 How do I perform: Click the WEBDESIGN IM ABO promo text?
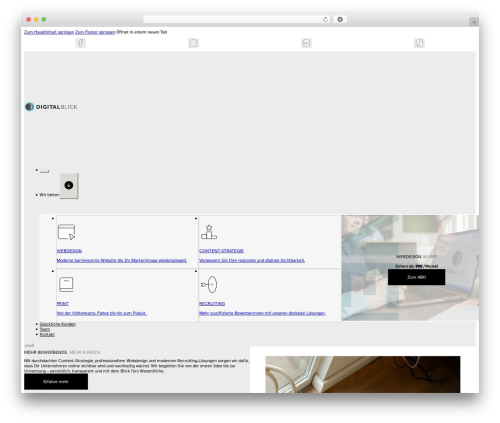coord(416,257)
